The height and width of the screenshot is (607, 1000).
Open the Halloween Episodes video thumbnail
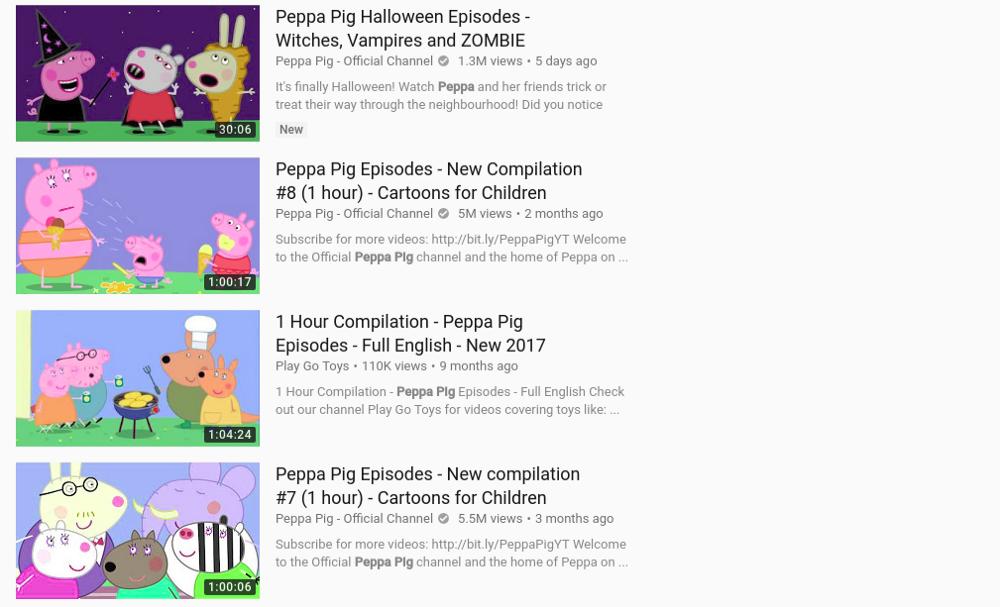pos(138,73)
